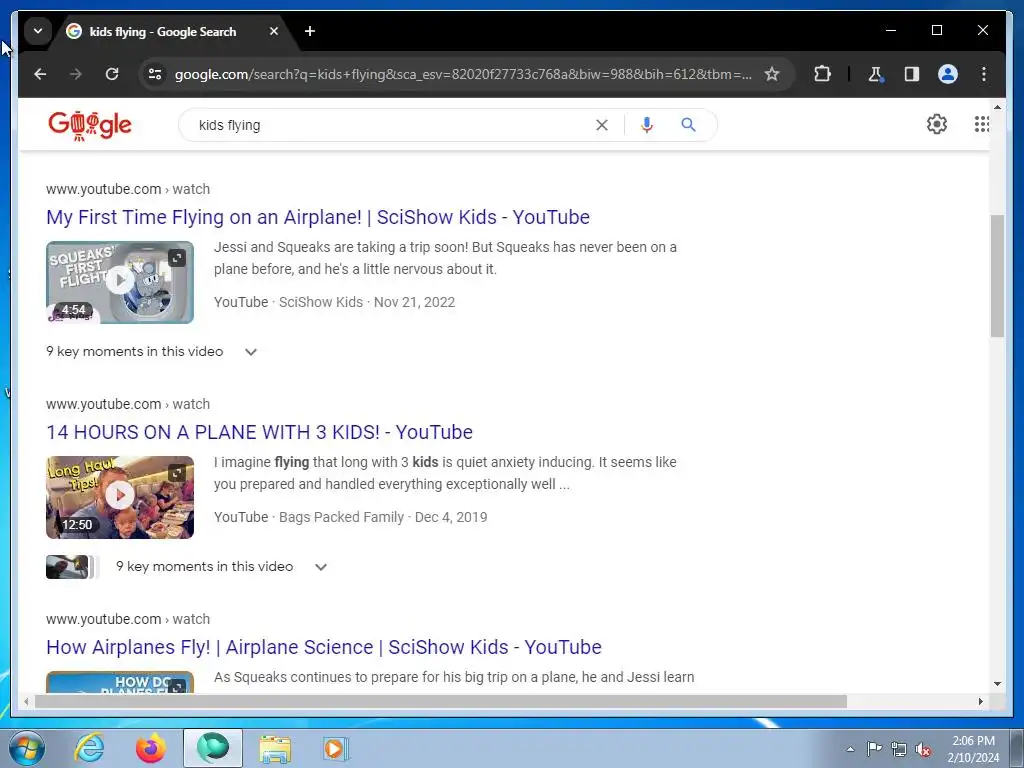
Task: Play the Long Haul Tips thumbnail
Action: pos(120,496)
